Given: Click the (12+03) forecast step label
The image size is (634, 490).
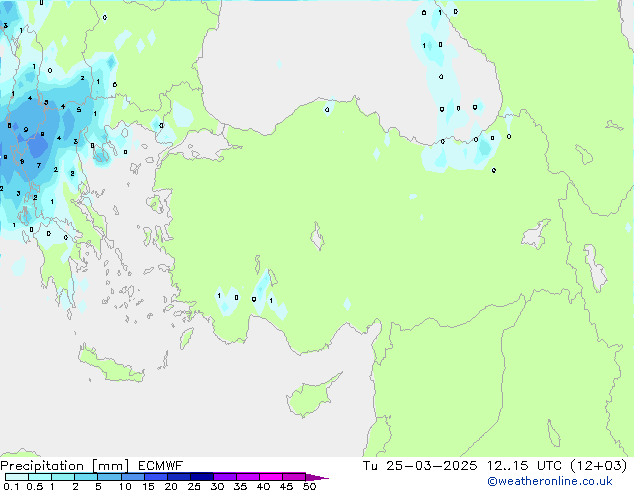Looking at the screenshot, I should 598,466.
